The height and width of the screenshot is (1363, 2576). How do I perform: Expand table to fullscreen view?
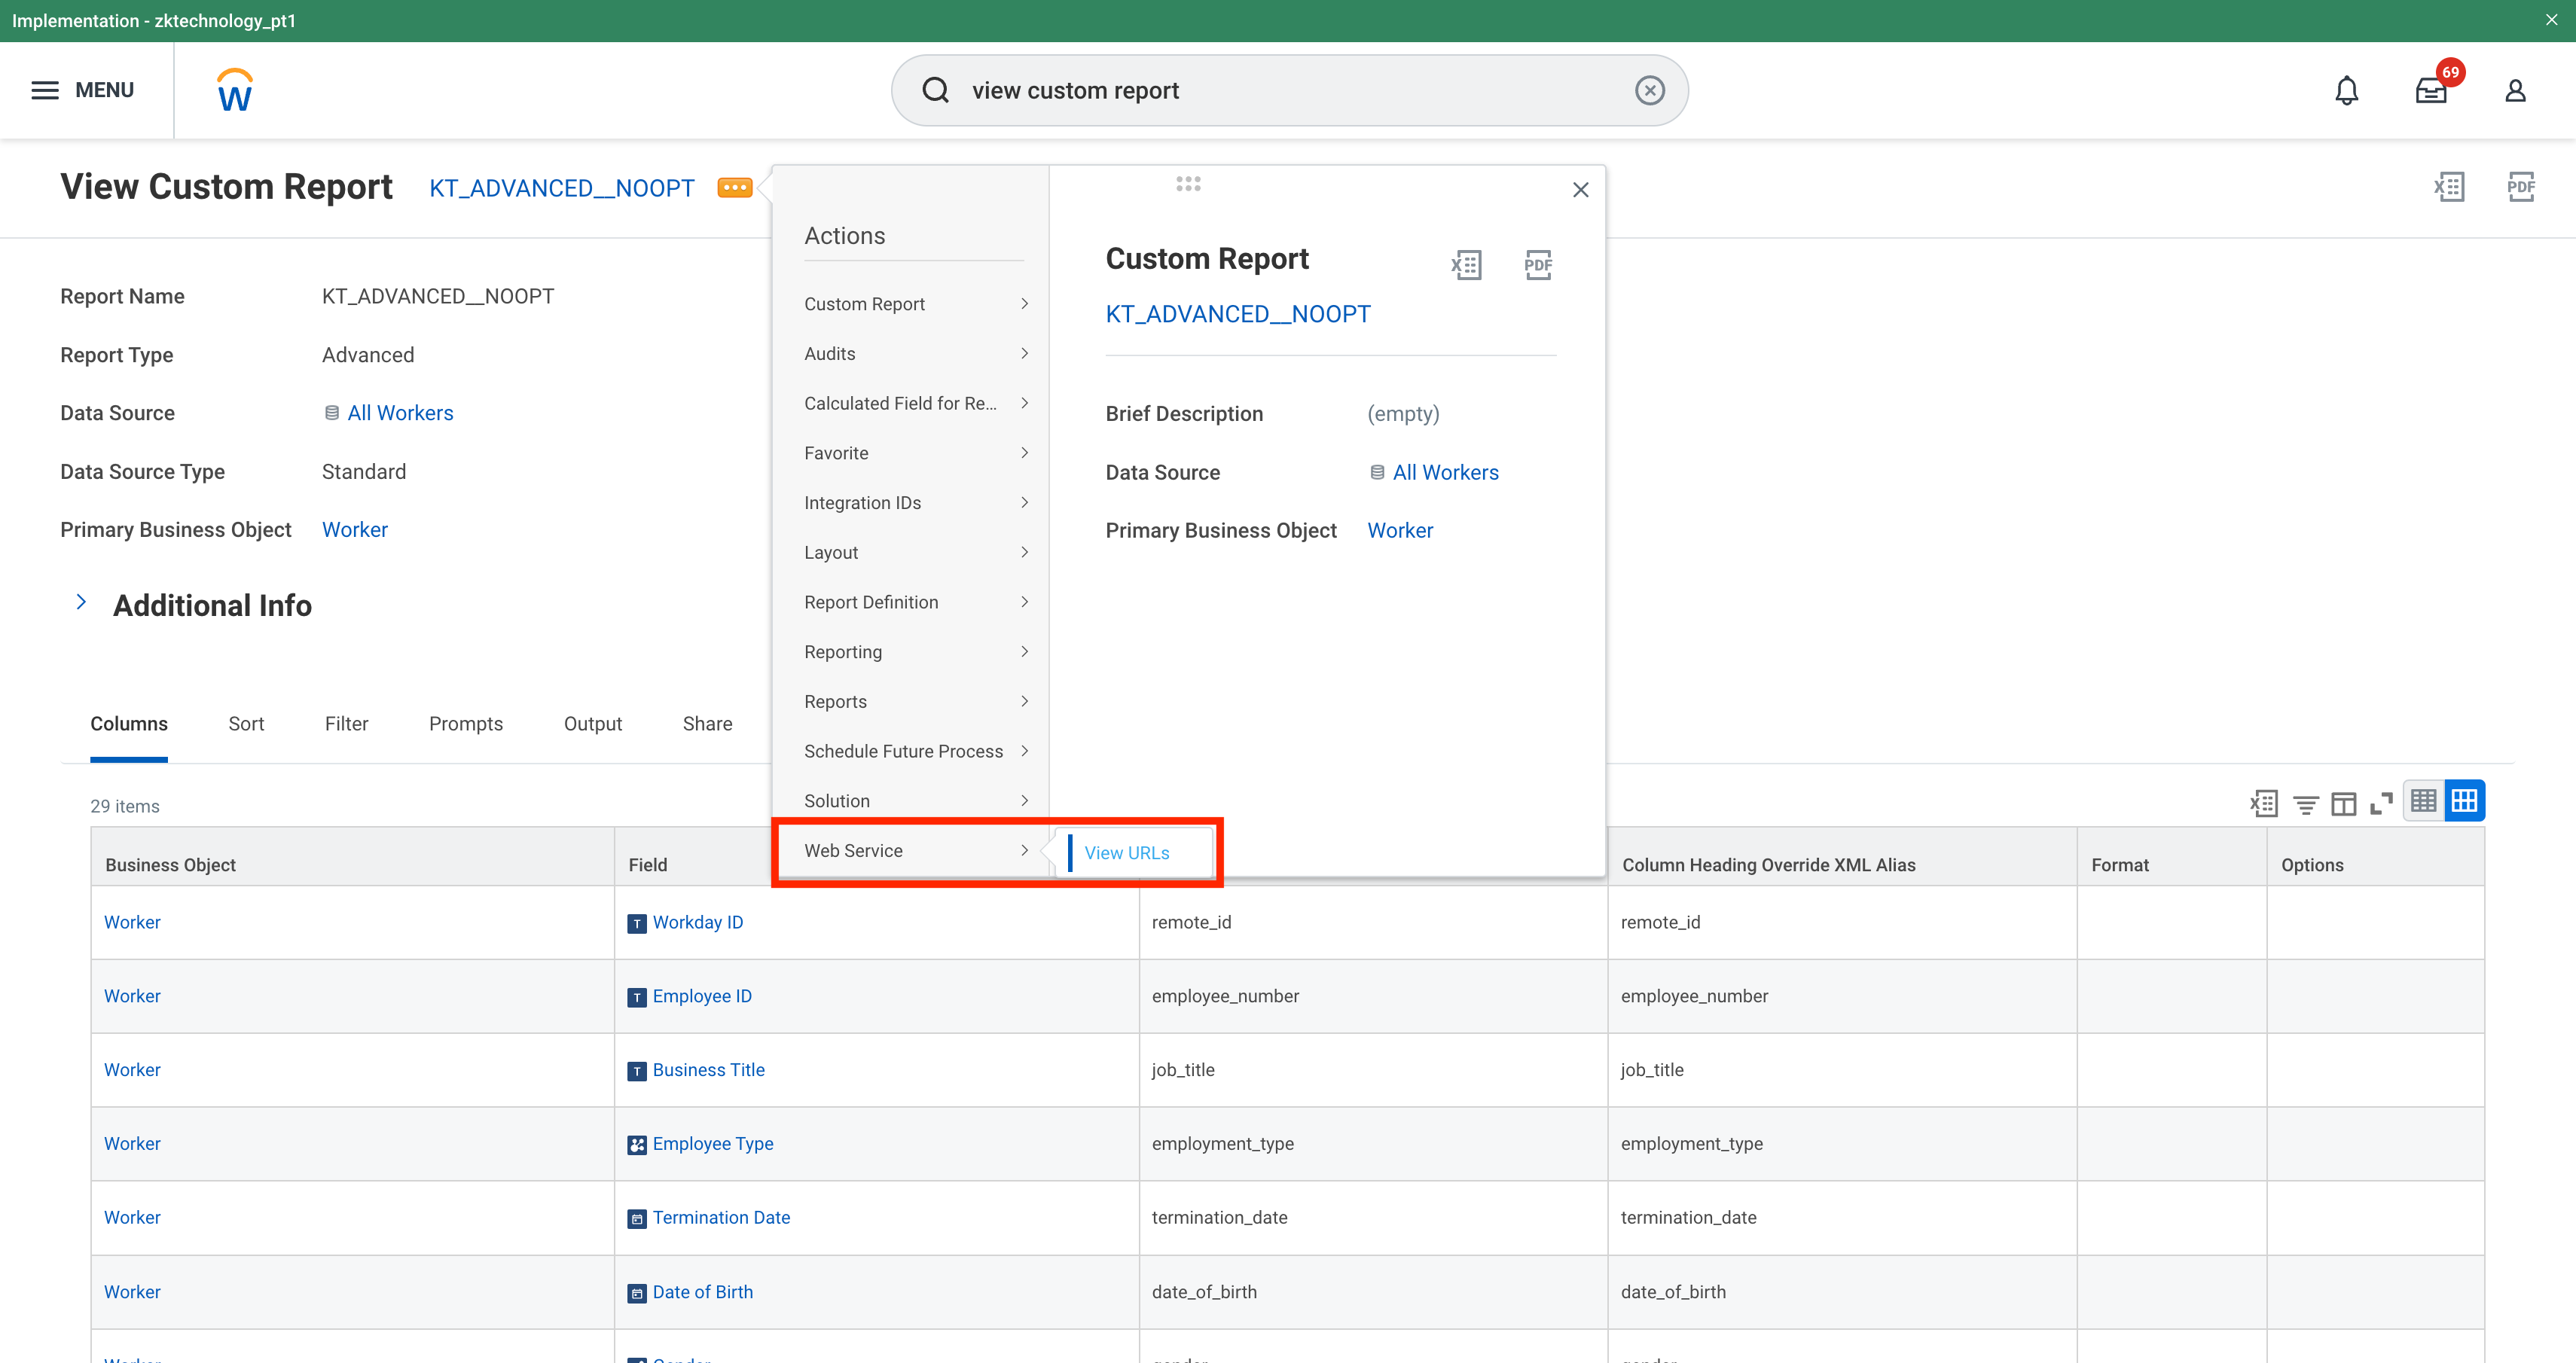(x=2381, y=803)
